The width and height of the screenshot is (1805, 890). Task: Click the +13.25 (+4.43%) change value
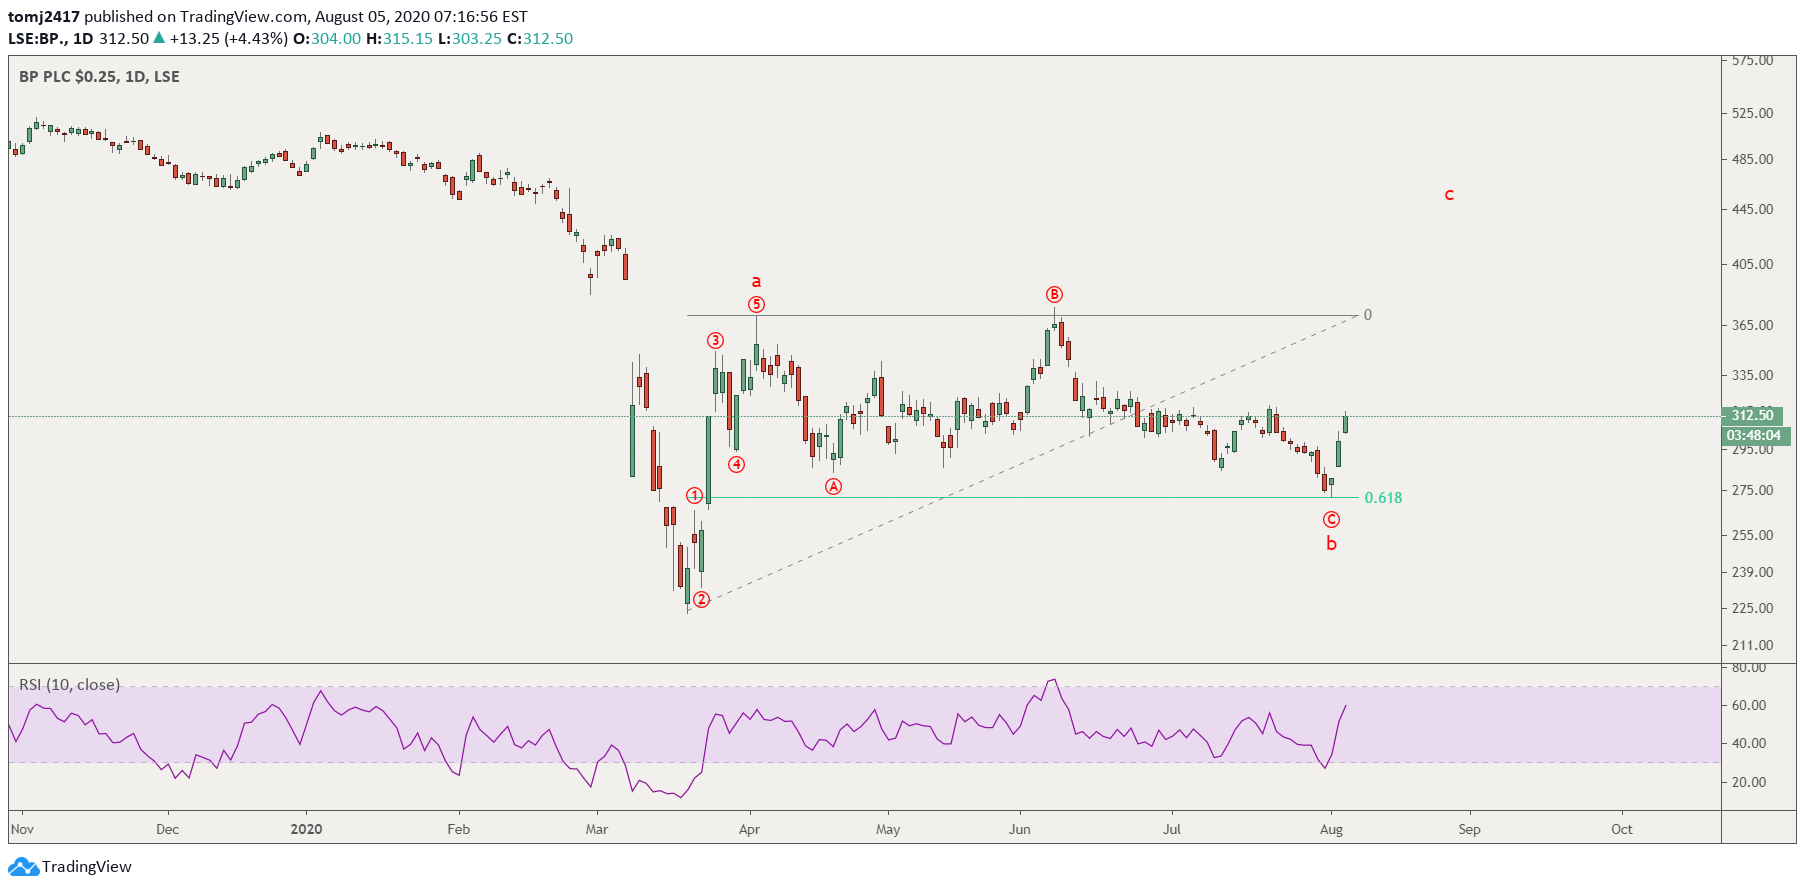(229, 39)
